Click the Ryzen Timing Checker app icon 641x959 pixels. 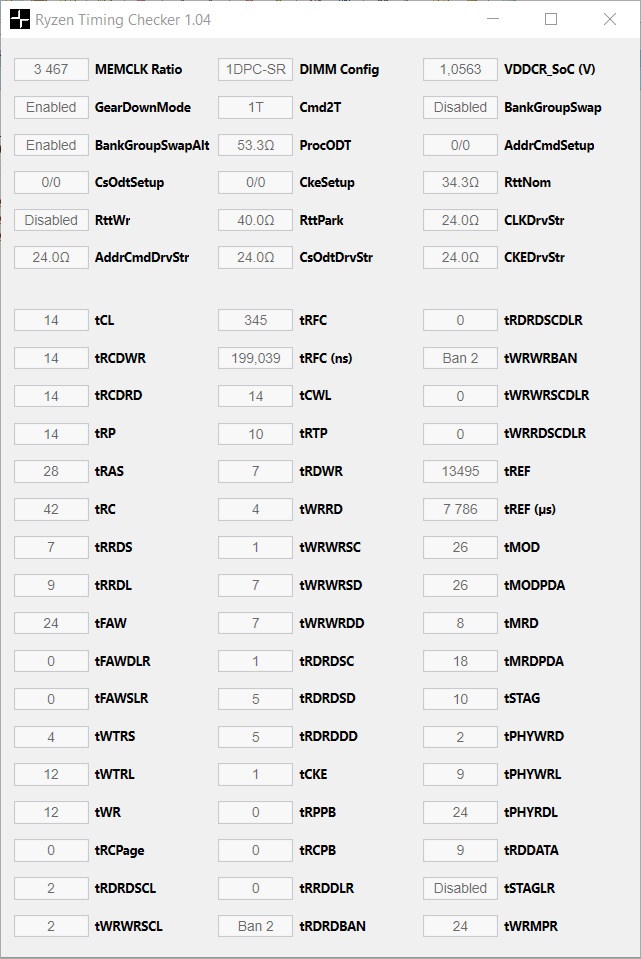(20, 20)
